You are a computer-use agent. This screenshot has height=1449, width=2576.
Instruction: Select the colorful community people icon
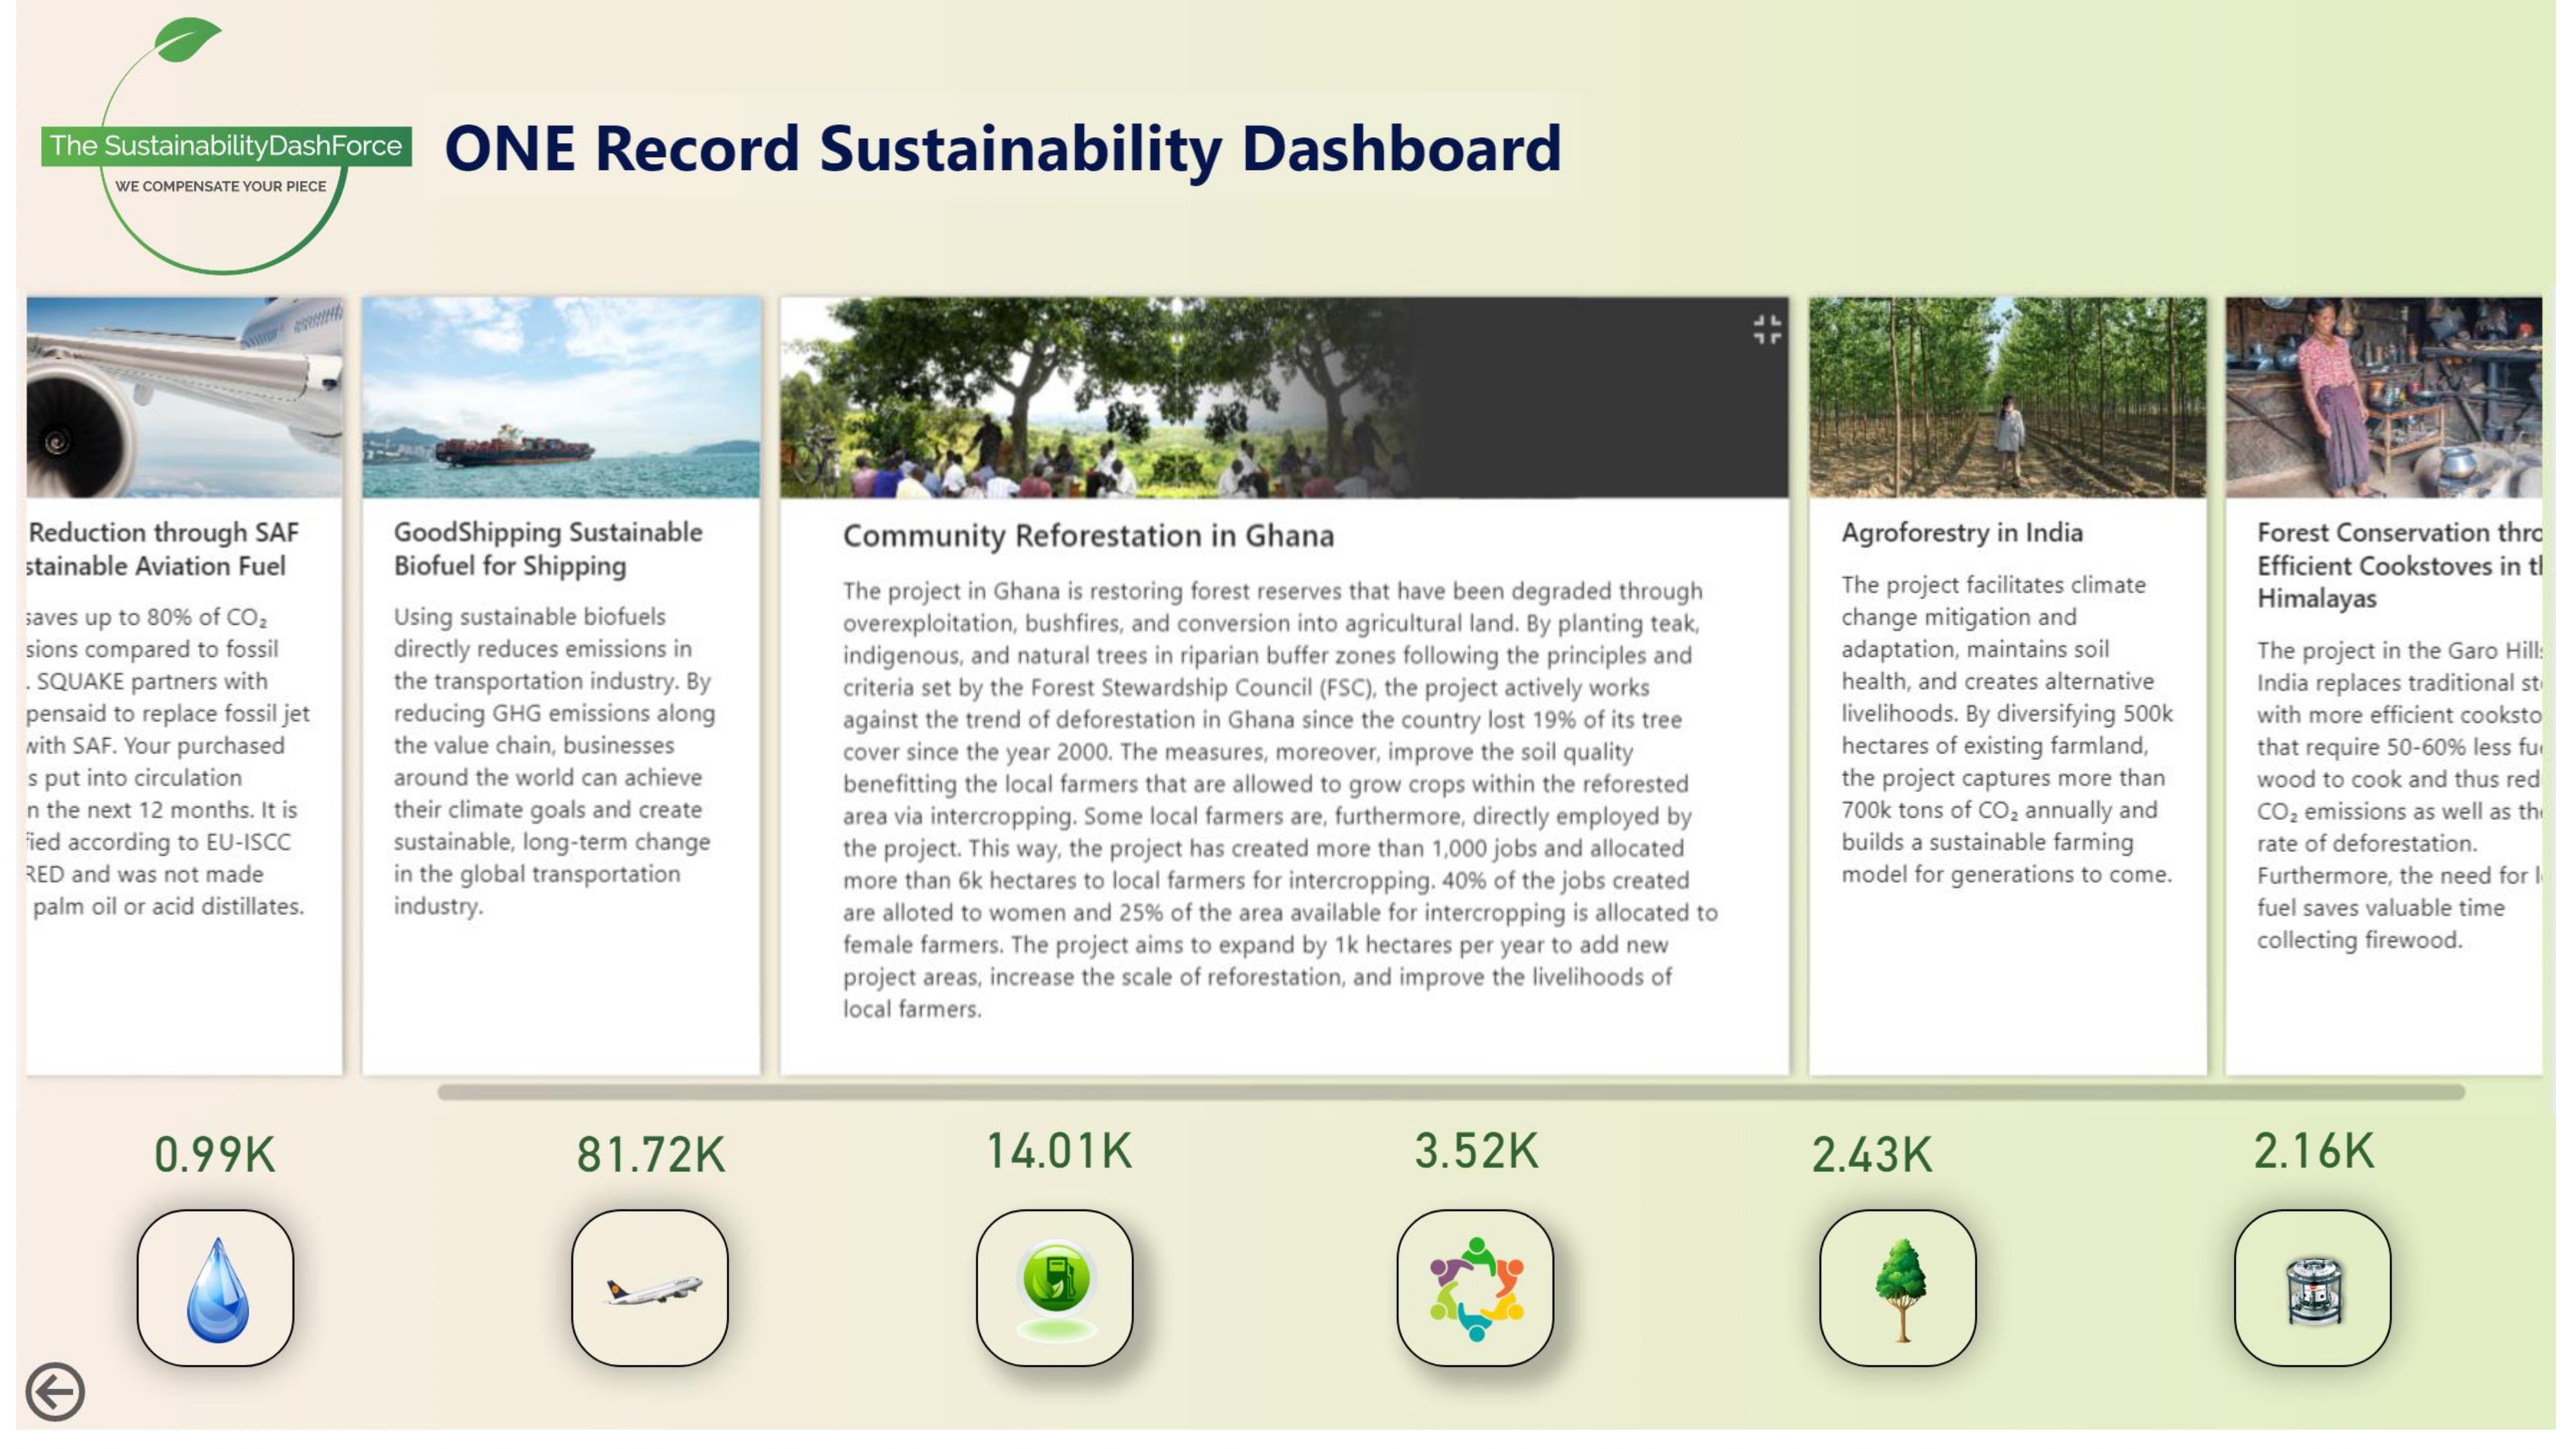click(1475, 1288)
